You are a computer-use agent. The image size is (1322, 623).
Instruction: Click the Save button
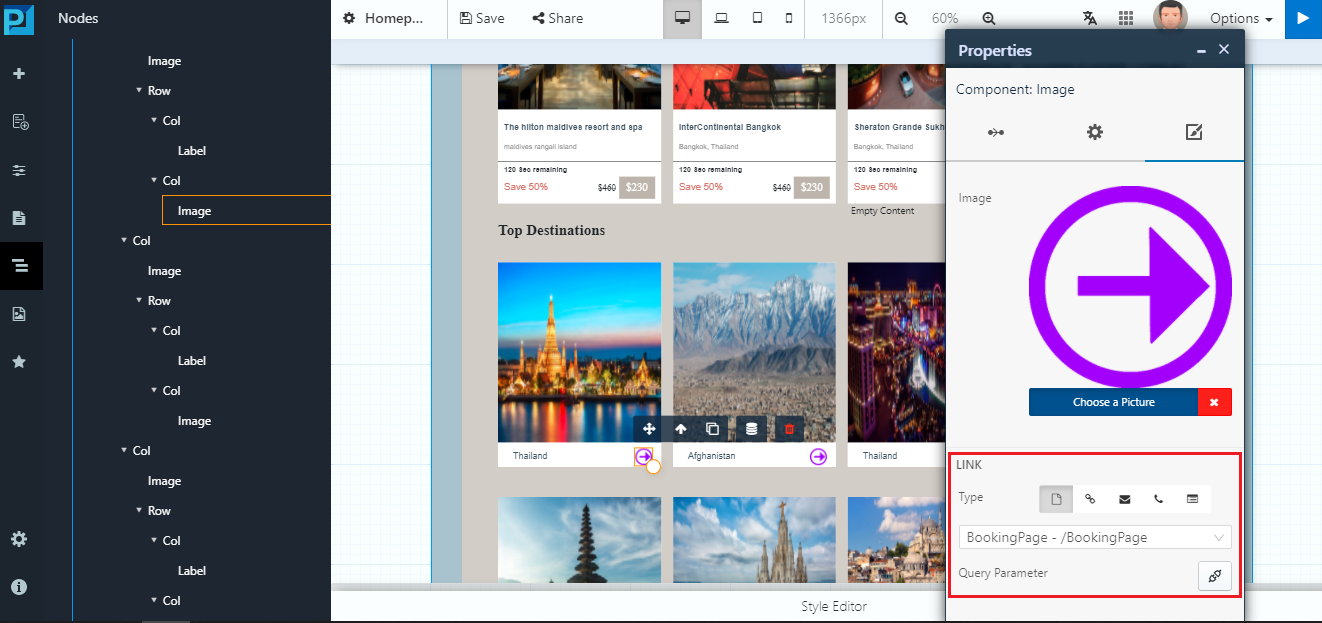(482, 18)
